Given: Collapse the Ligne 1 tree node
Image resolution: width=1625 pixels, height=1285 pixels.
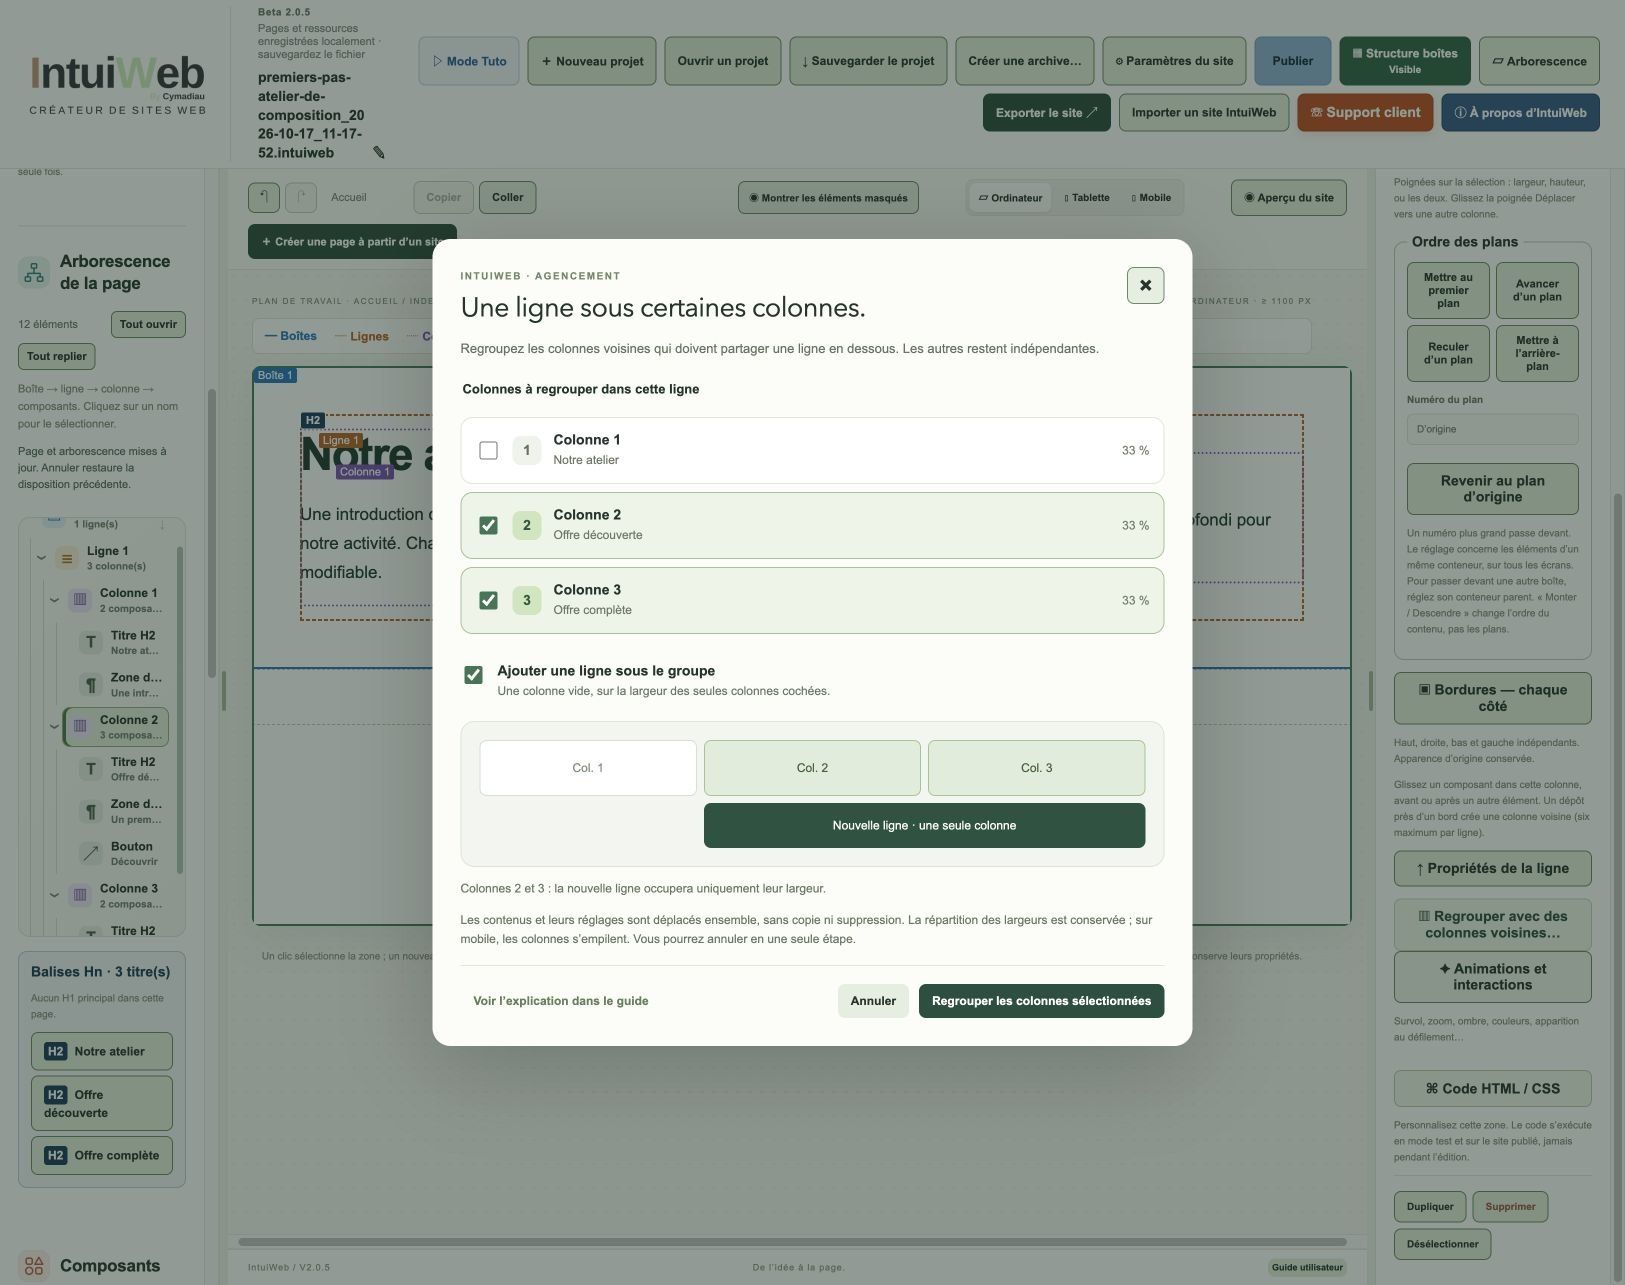Looking at the screenshot, I should coord(41,558).
